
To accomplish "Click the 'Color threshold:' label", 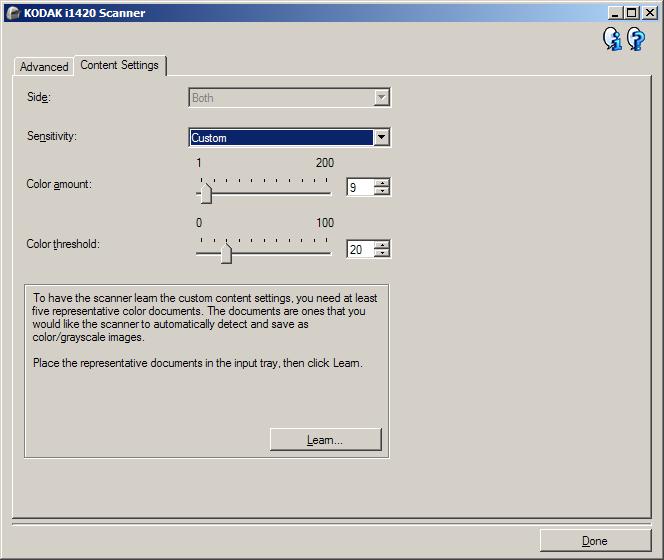I will click(63, 244).
